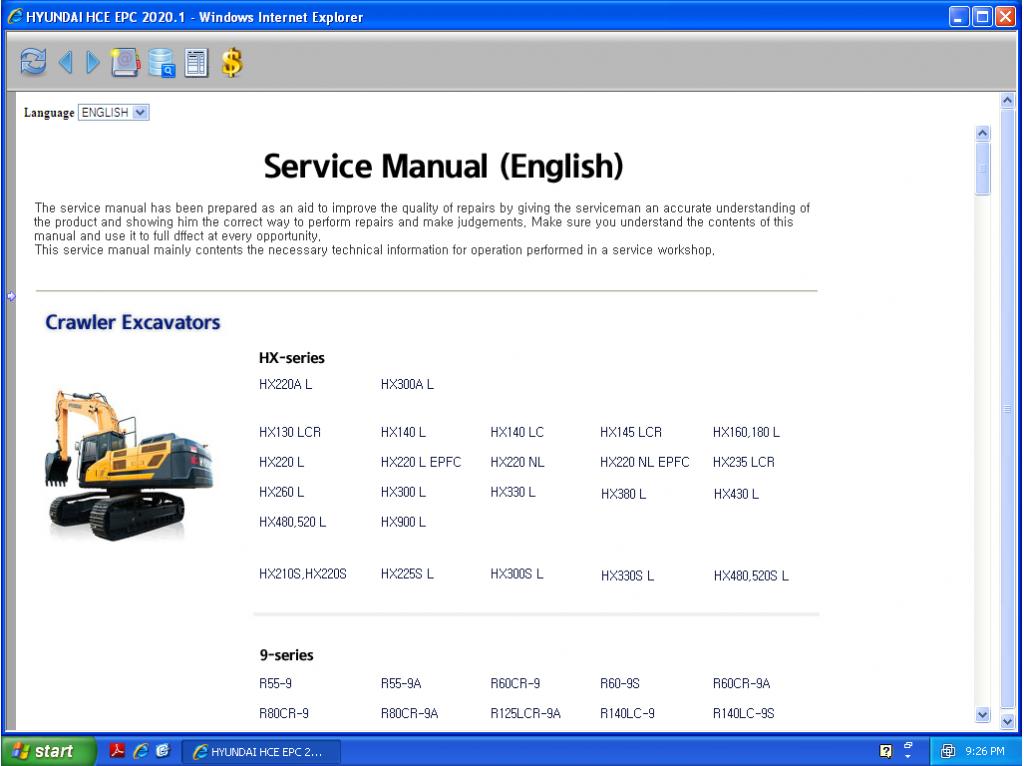The height and width of the screenshot is (766, 1024).
Task: Choose the R140LC-9 model
Action: tap(628, 714)
